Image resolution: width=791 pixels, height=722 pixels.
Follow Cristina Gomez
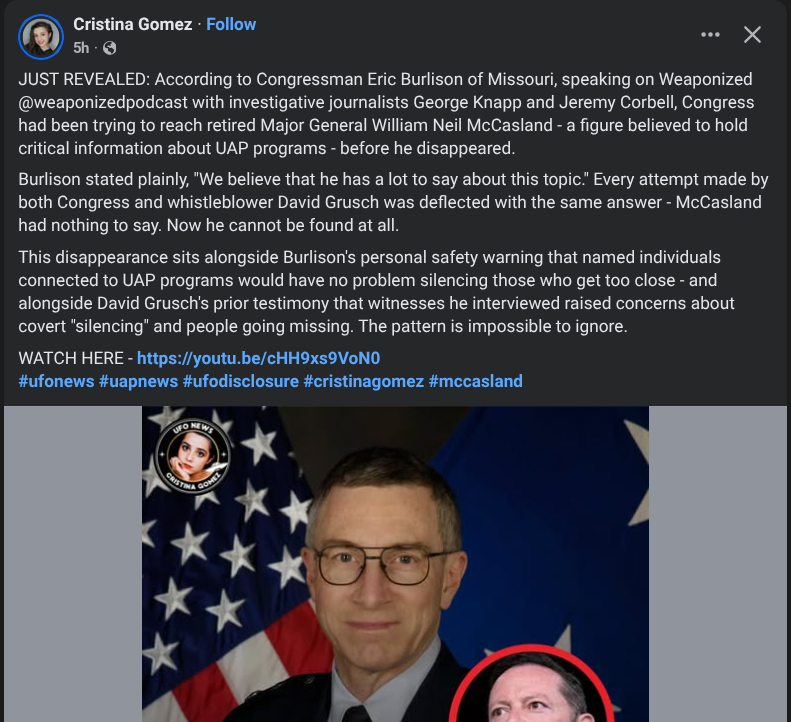click(x=231, y=24)
